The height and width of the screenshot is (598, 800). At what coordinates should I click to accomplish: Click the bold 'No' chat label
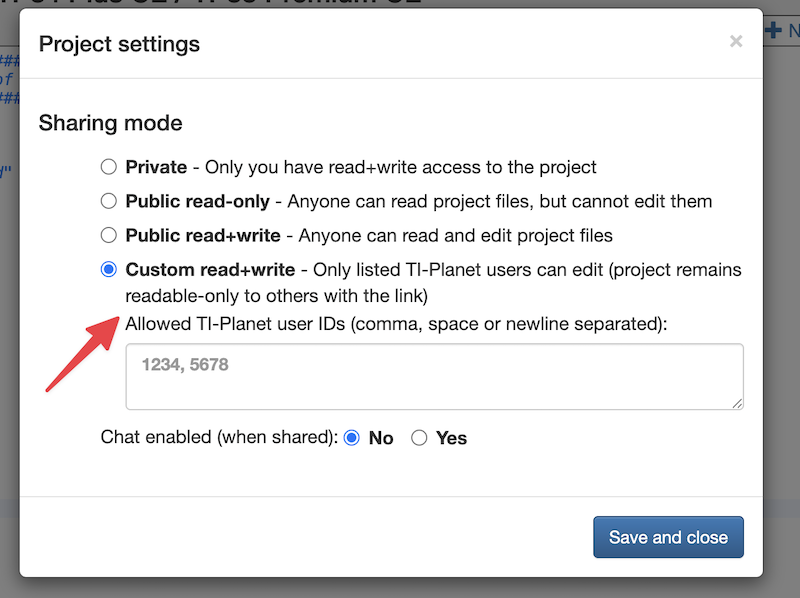[x=381, y=438]
